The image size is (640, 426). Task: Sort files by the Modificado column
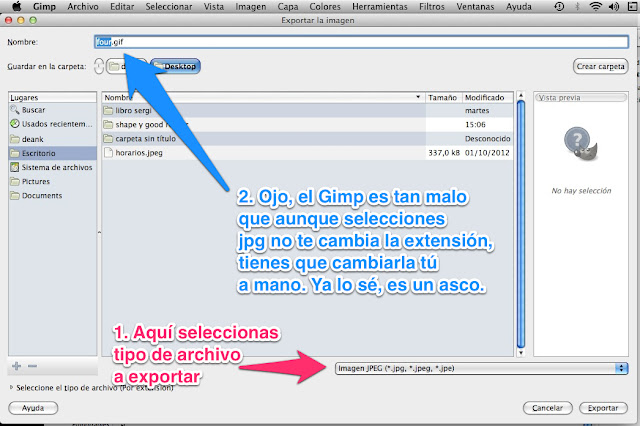(x=487, y=98)
